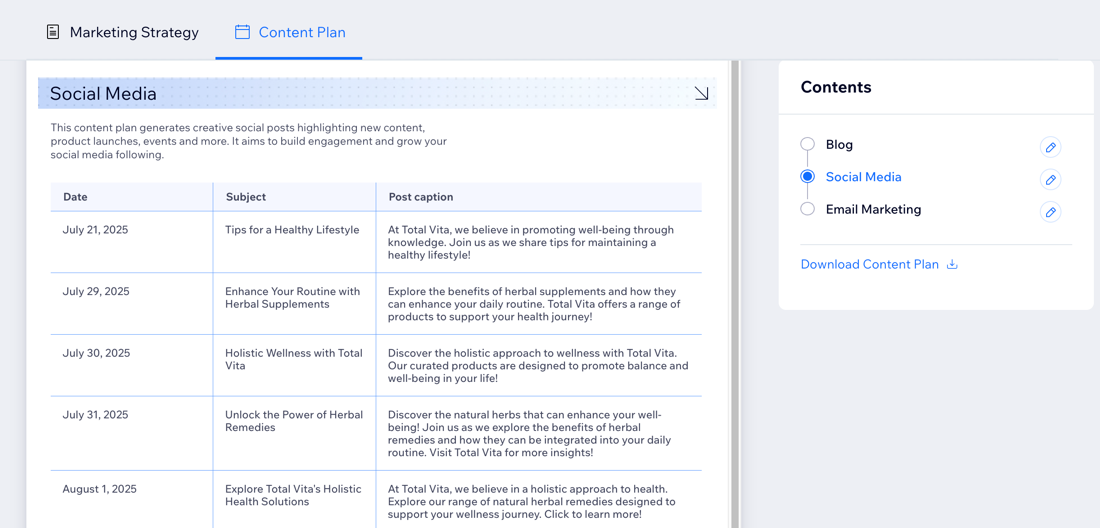Click the July 30 post caption text
Image resolution: width=1100 pixels, height=528 pixels.
click(538, 365)
